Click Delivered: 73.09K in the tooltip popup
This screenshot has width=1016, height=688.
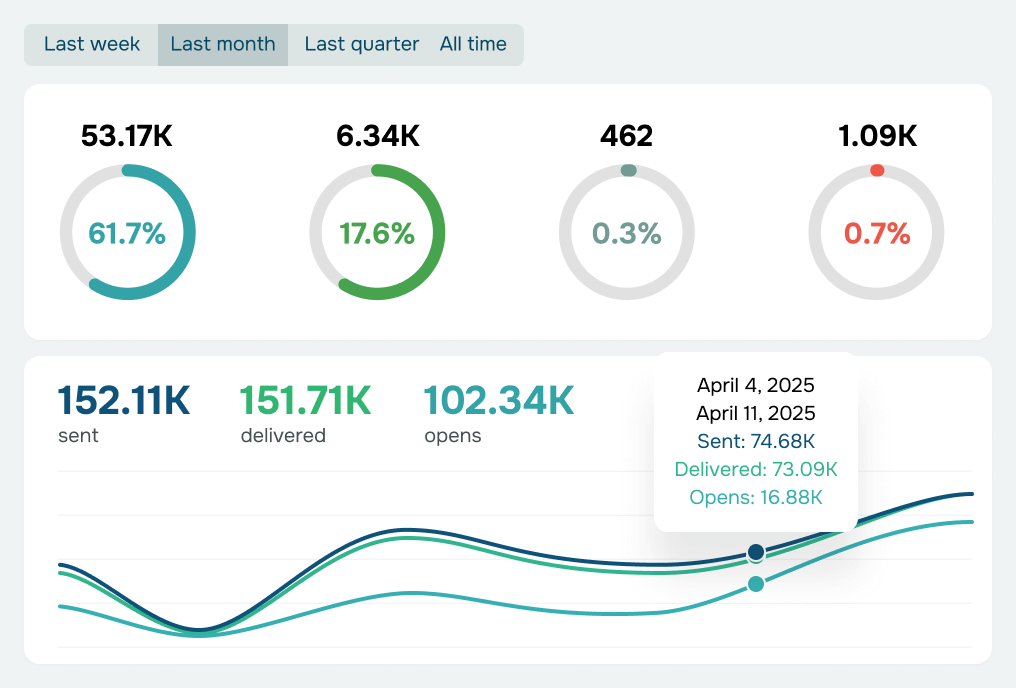point(755,468)
